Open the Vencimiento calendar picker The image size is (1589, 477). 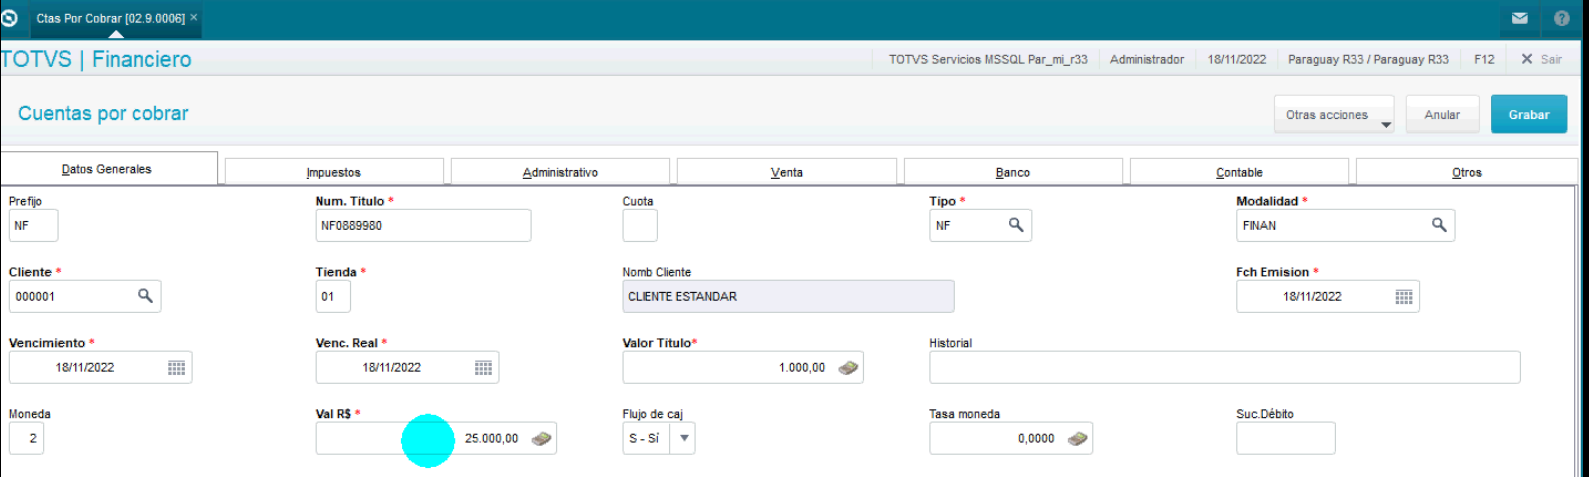point(177,368)
